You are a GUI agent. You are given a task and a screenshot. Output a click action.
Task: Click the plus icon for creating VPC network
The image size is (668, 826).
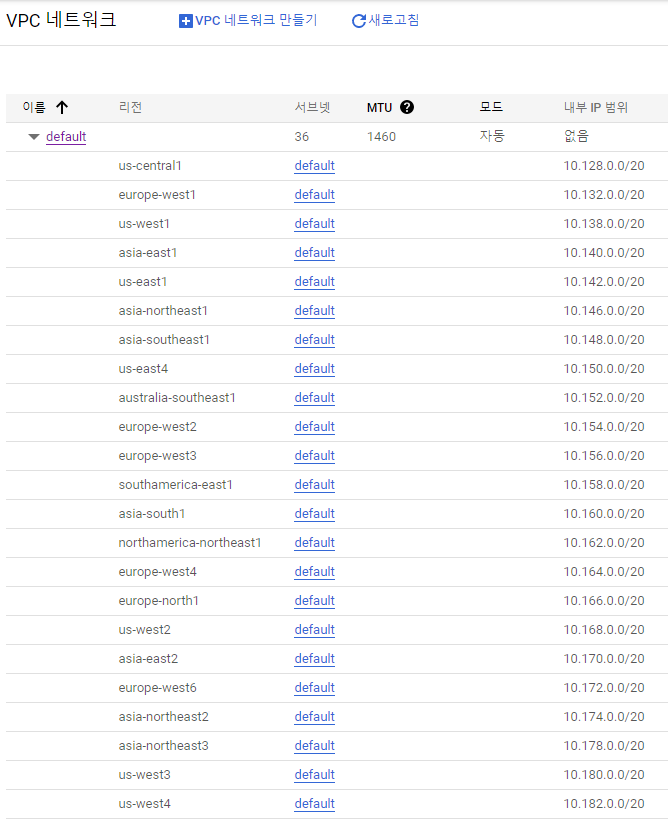click(x=185, y=21)
